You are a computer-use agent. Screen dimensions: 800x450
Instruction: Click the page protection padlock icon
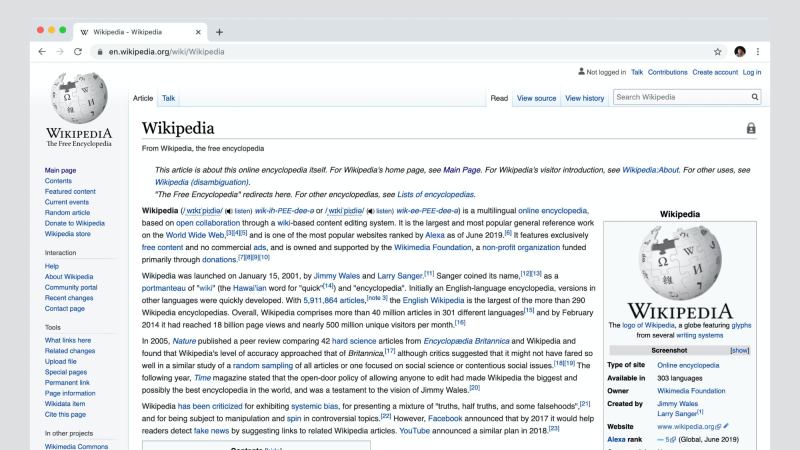[x=751, y=129]
